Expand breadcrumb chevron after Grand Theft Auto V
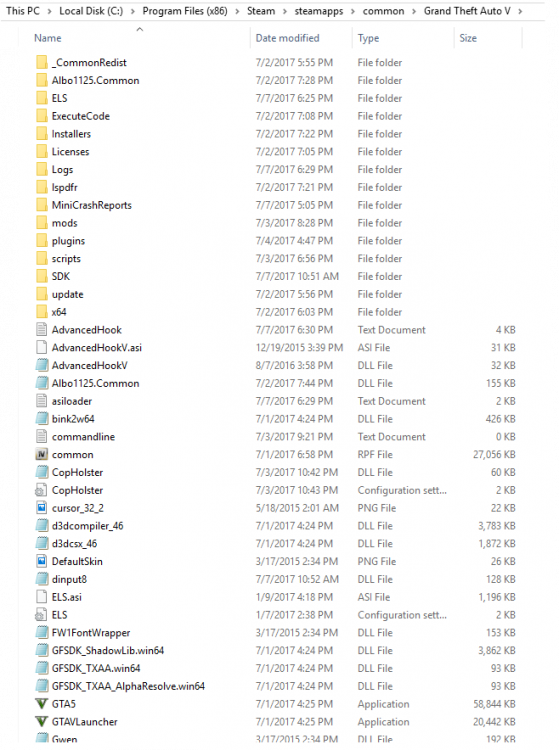 [520, 11]
